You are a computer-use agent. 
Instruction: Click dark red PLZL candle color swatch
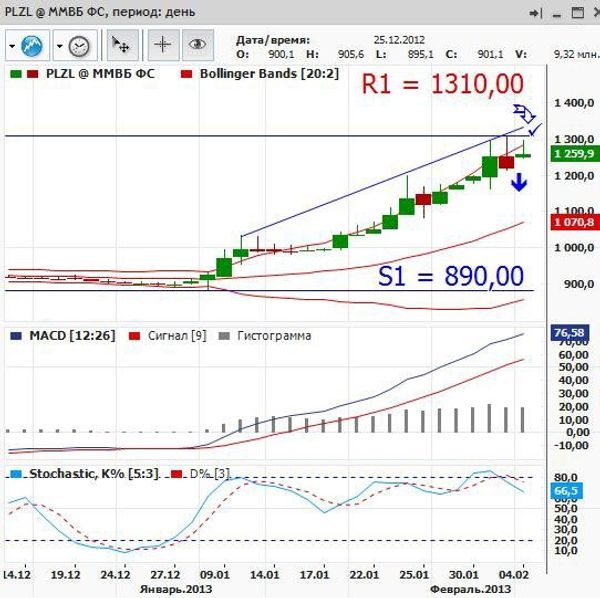pos(33,74)
